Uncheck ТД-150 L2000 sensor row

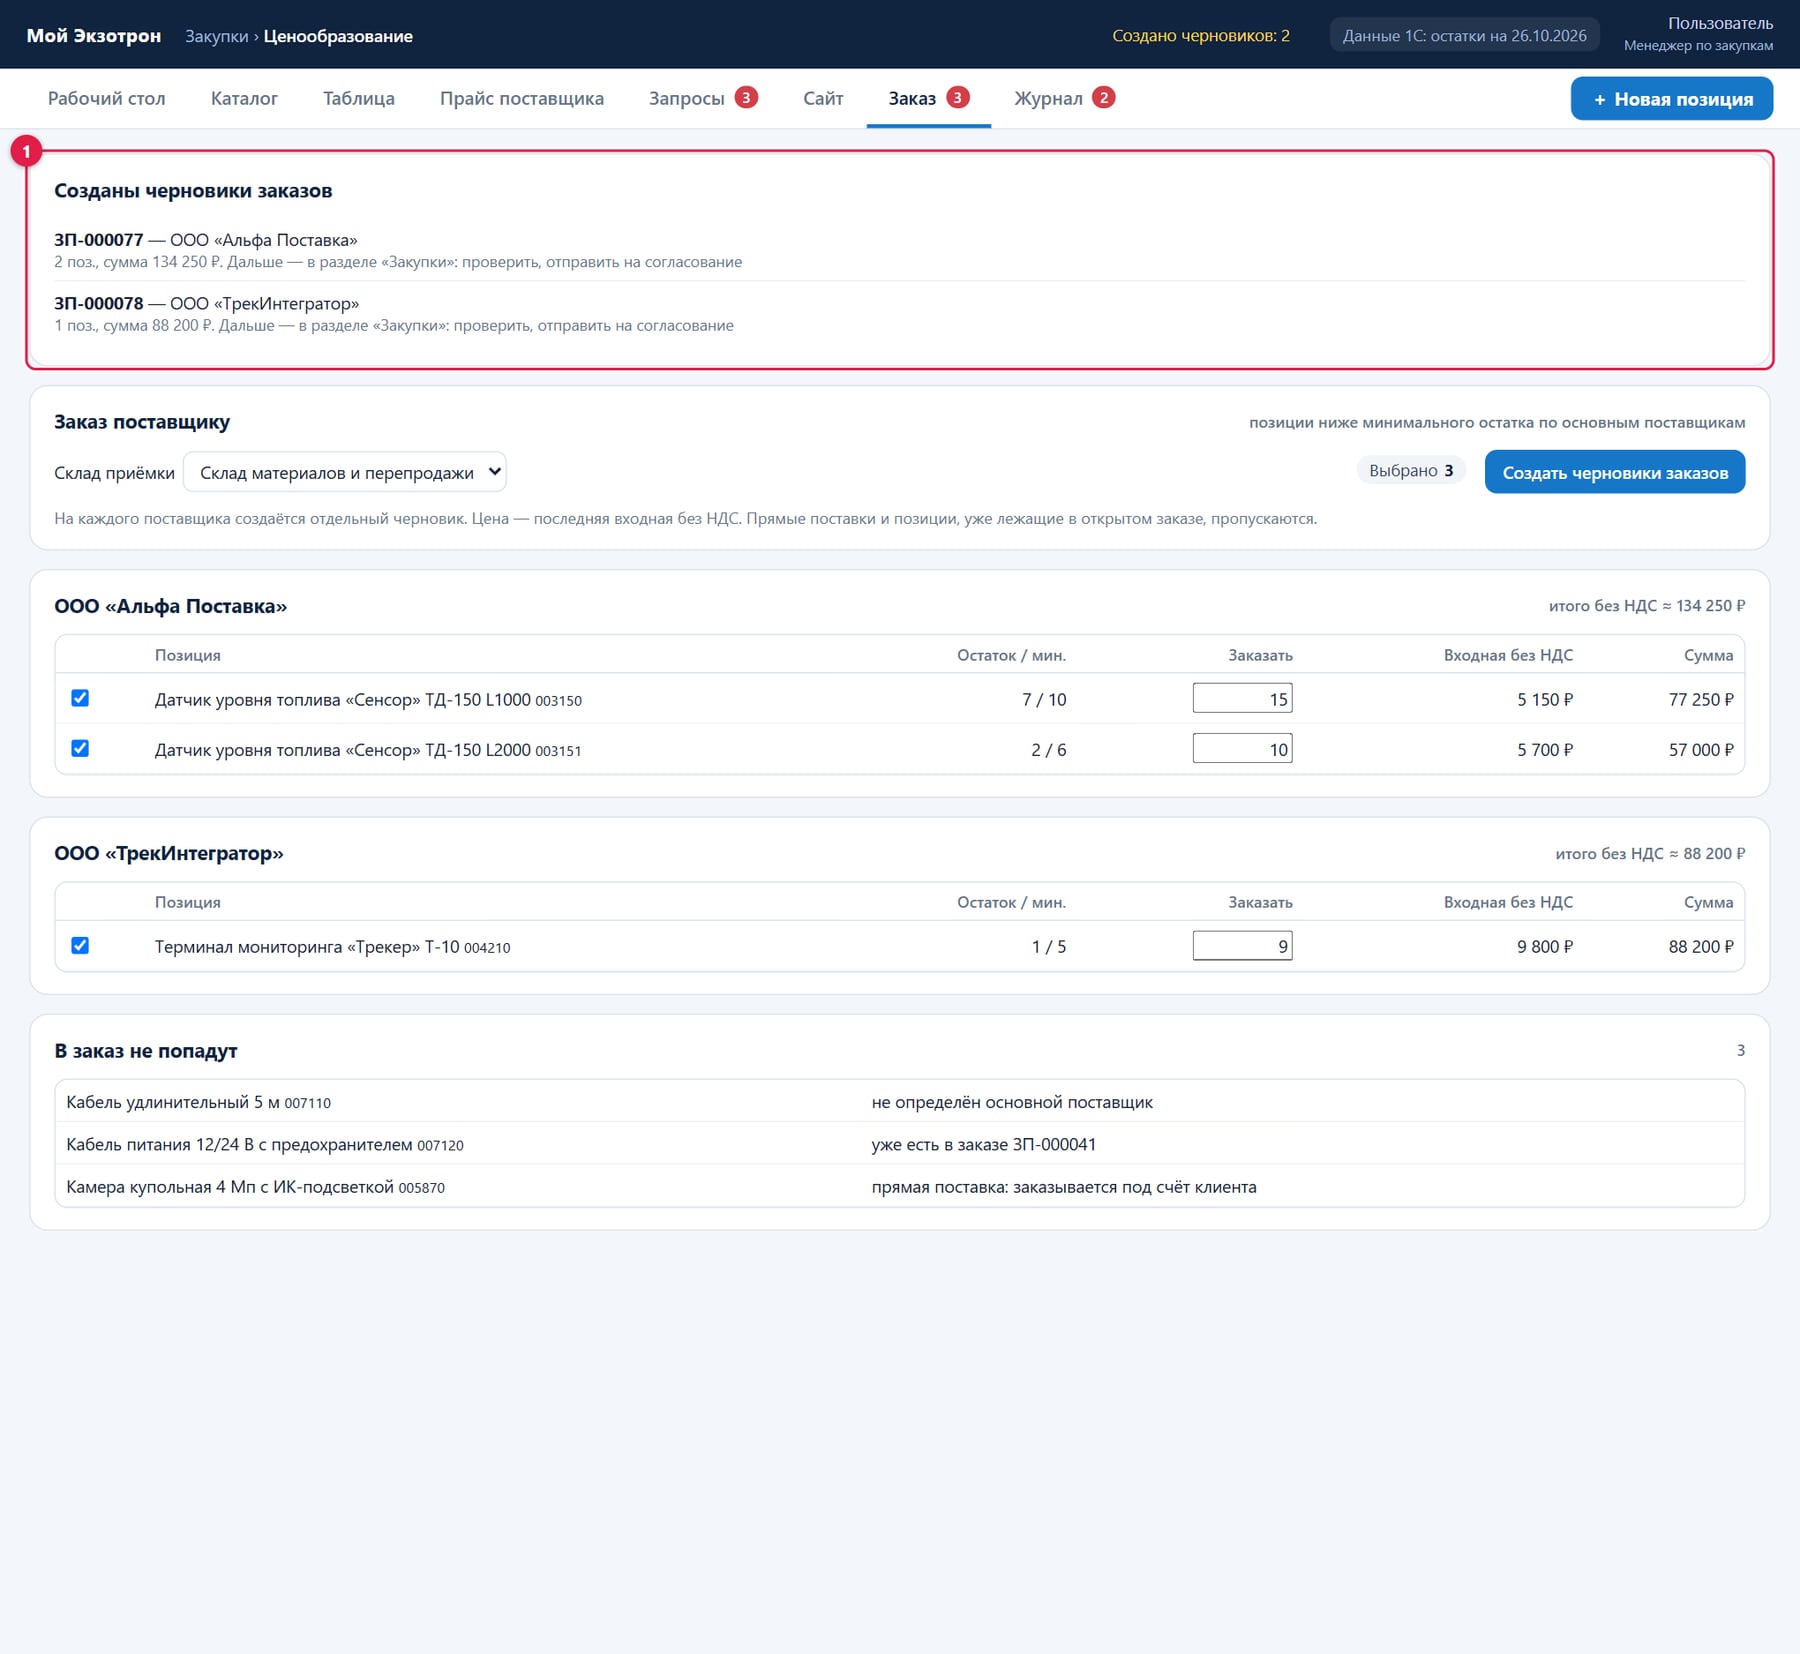click(x=80, y=748)
